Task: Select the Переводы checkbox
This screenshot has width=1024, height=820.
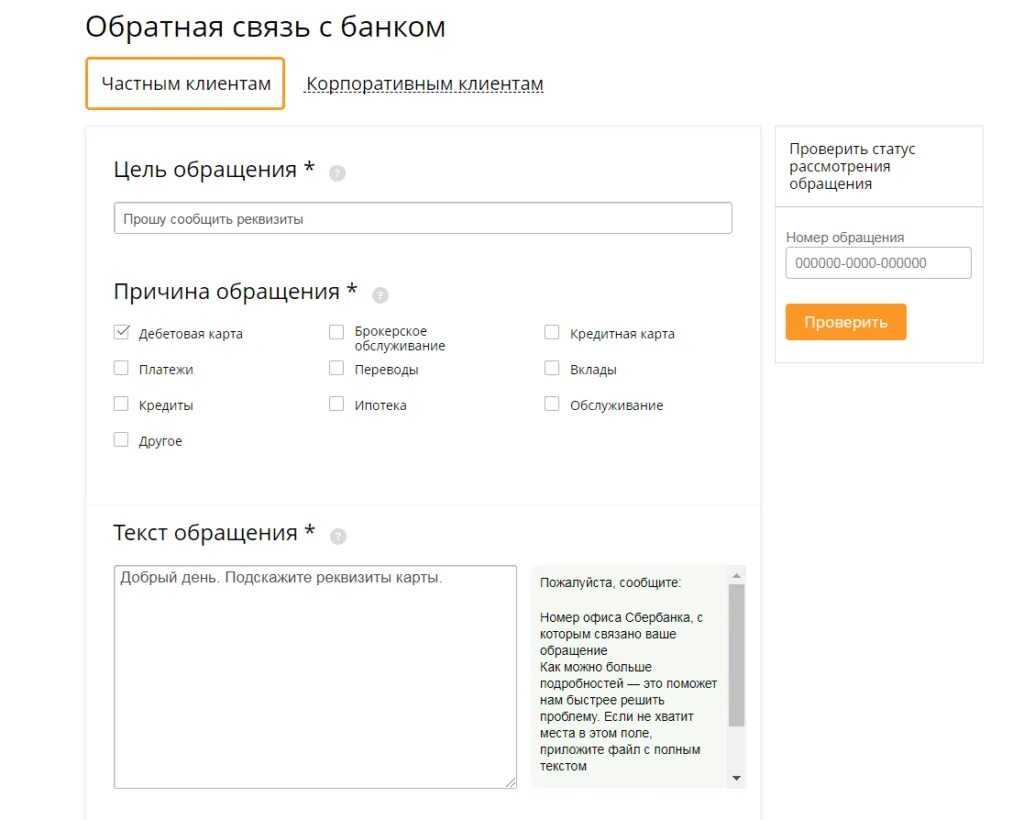Action: point(337,369)
